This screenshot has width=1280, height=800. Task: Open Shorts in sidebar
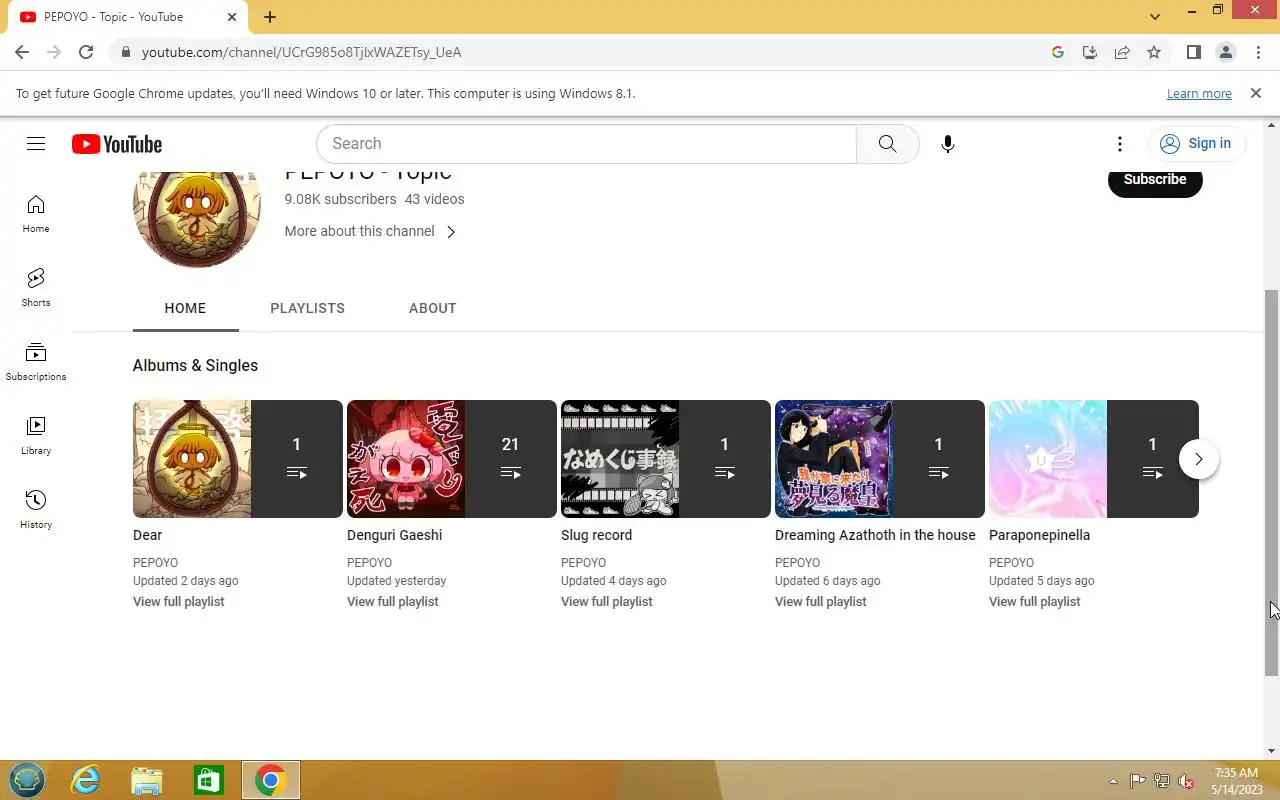[36, 288]
